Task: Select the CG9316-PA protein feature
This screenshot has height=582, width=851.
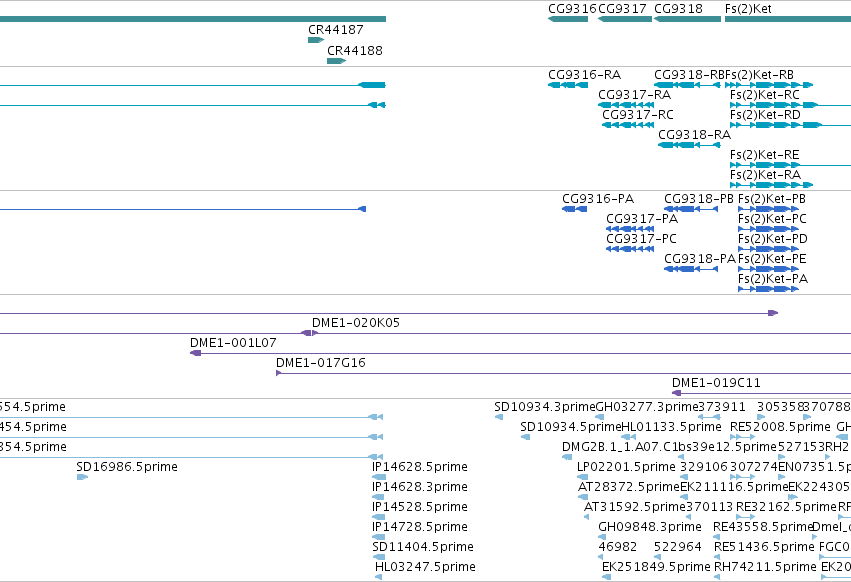Action: (574, 209)
